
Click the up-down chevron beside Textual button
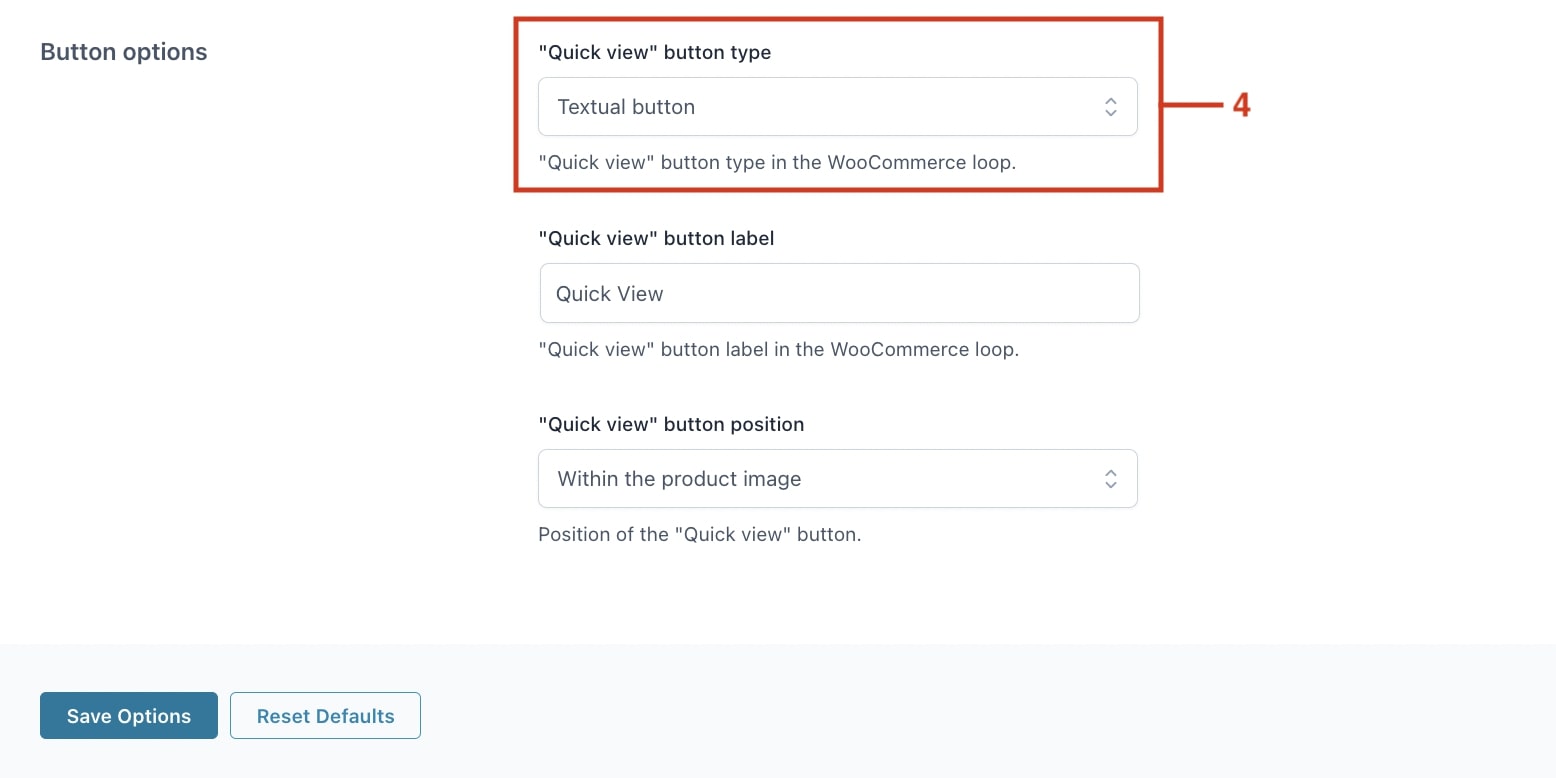[x=1110, y=107]
